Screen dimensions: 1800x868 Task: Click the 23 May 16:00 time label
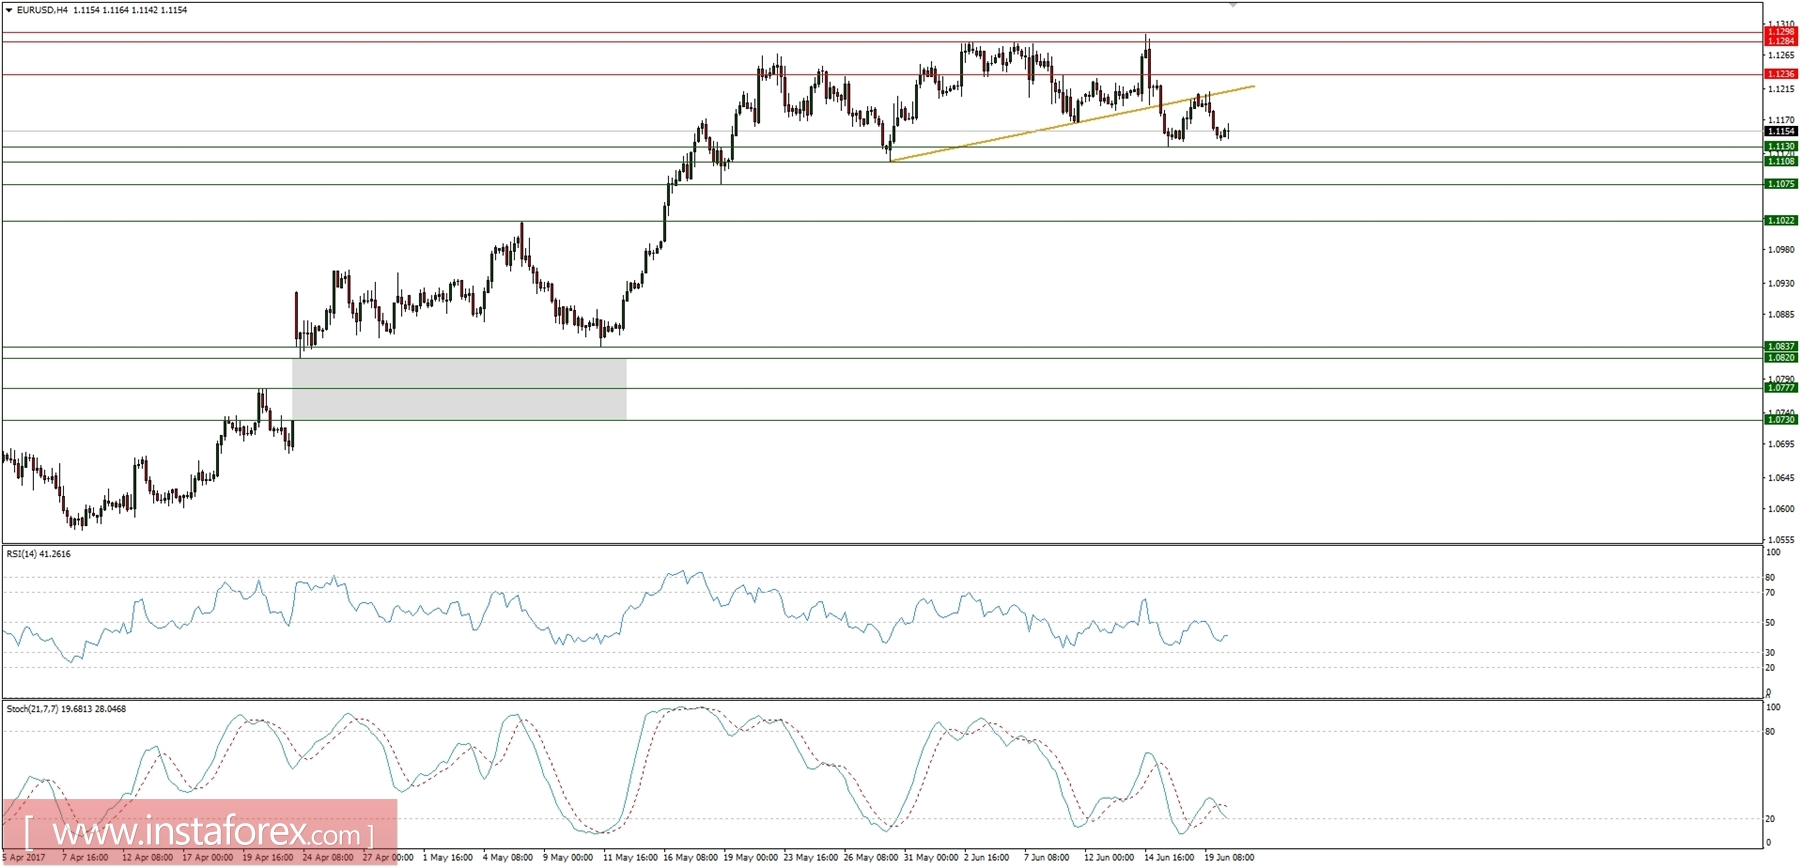coord(811,858)
